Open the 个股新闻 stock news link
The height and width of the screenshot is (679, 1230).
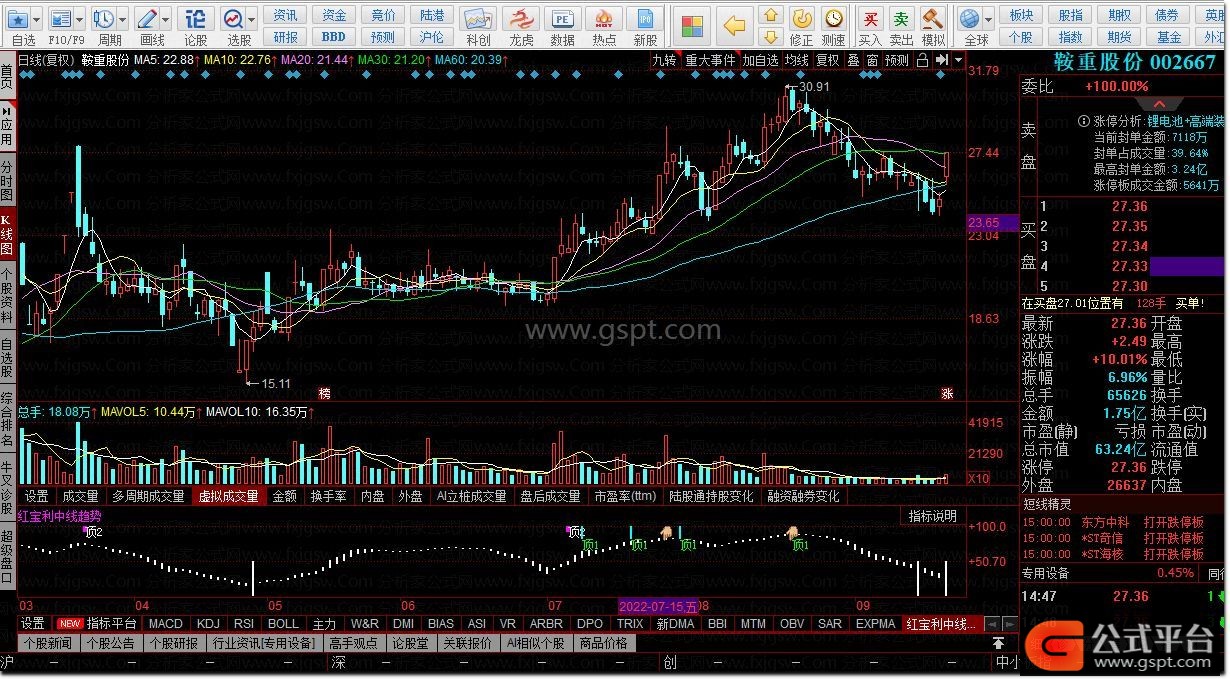[x=48, y=643]
